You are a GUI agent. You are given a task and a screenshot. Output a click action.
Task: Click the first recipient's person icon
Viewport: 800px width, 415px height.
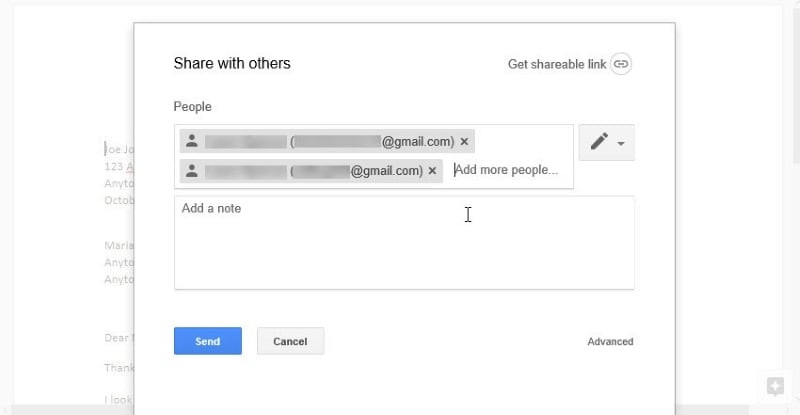coord(192,141)
